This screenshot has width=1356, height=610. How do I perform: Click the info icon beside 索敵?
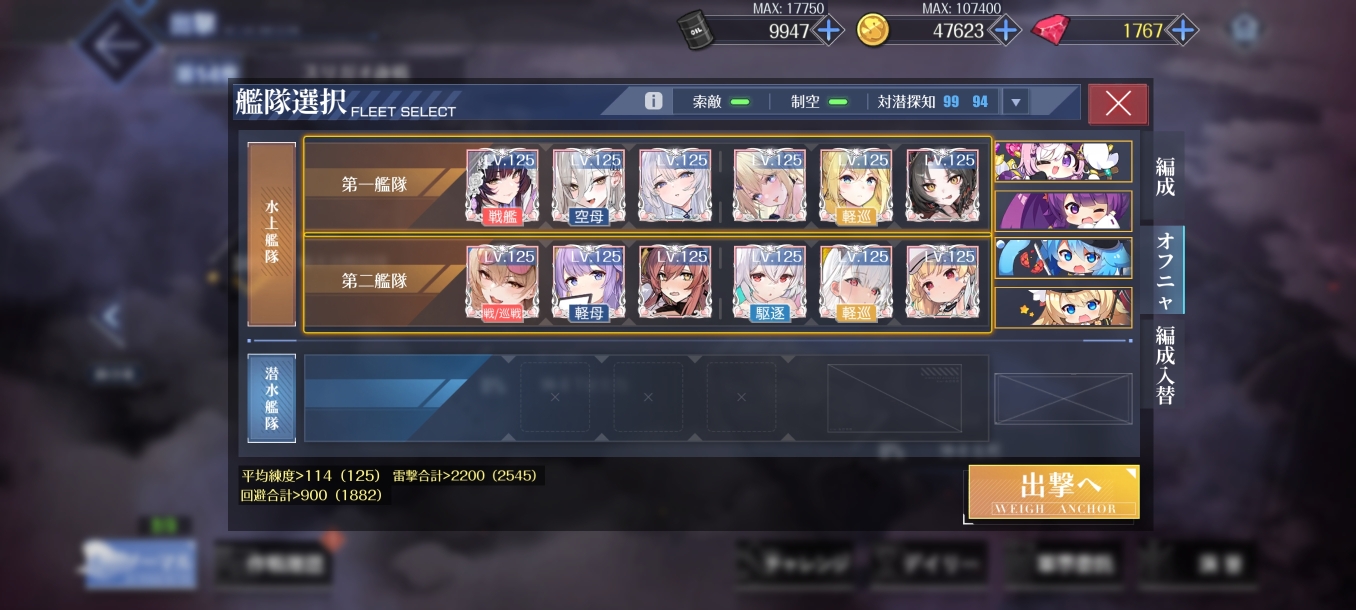654,101
